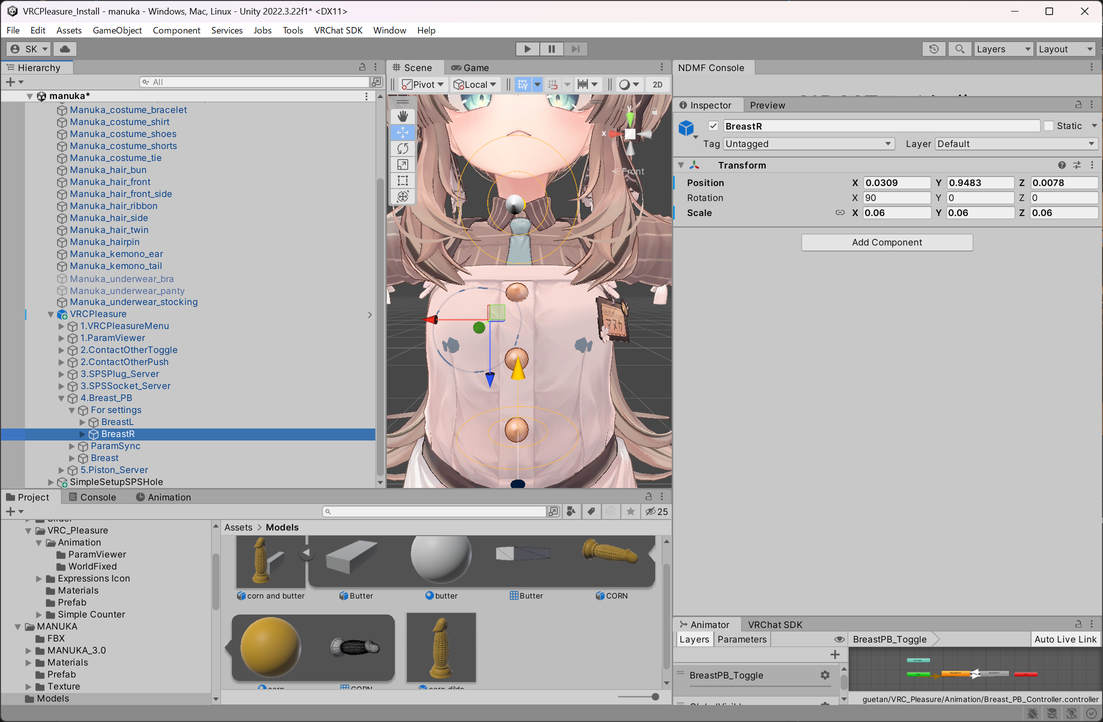Click the Position X value field

[x=897, y=182]
